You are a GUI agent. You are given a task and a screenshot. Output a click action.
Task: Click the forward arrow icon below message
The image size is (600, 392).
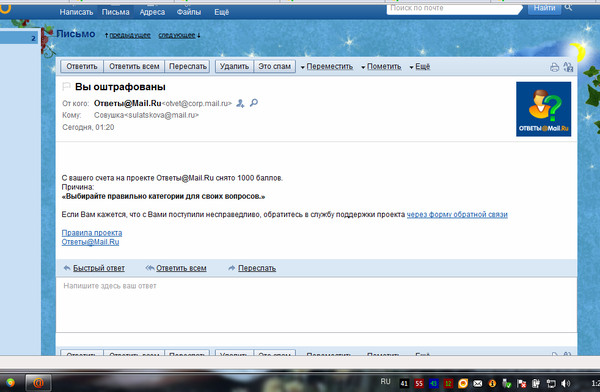(x=232, y=268)
